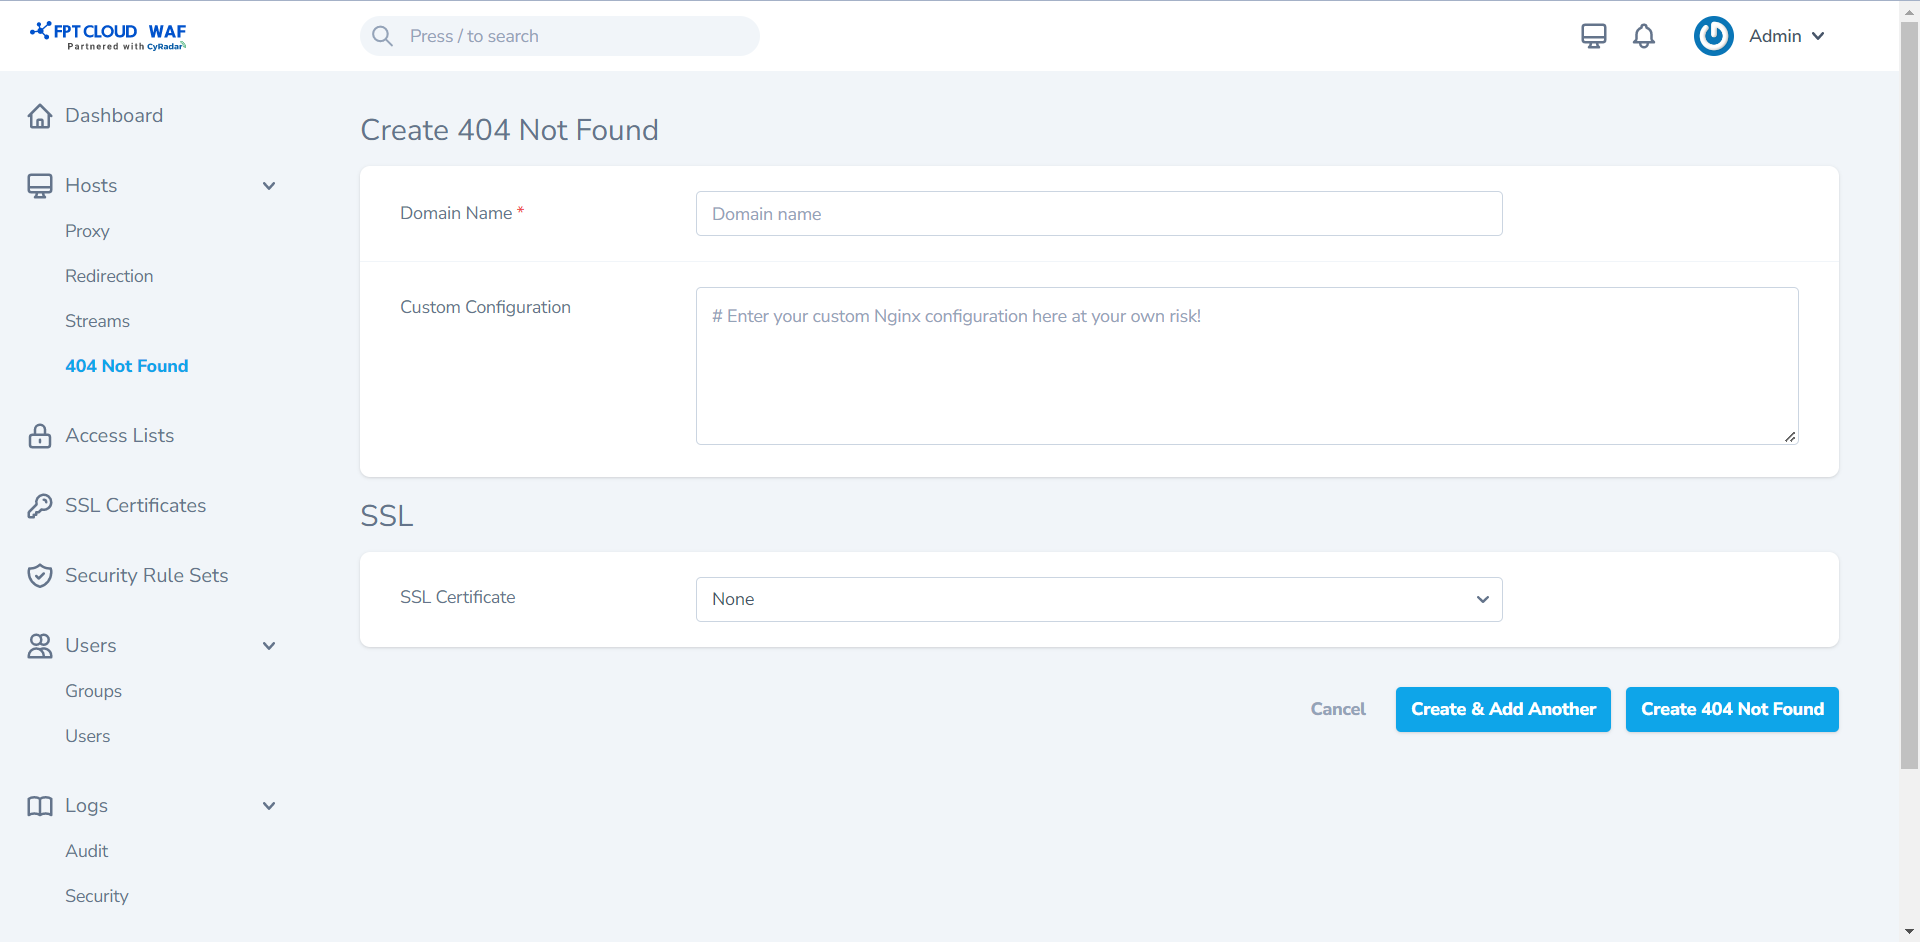Open the Redirection menu item
1920x942 pixels.
pyautogui.click(x=109, y=276)
